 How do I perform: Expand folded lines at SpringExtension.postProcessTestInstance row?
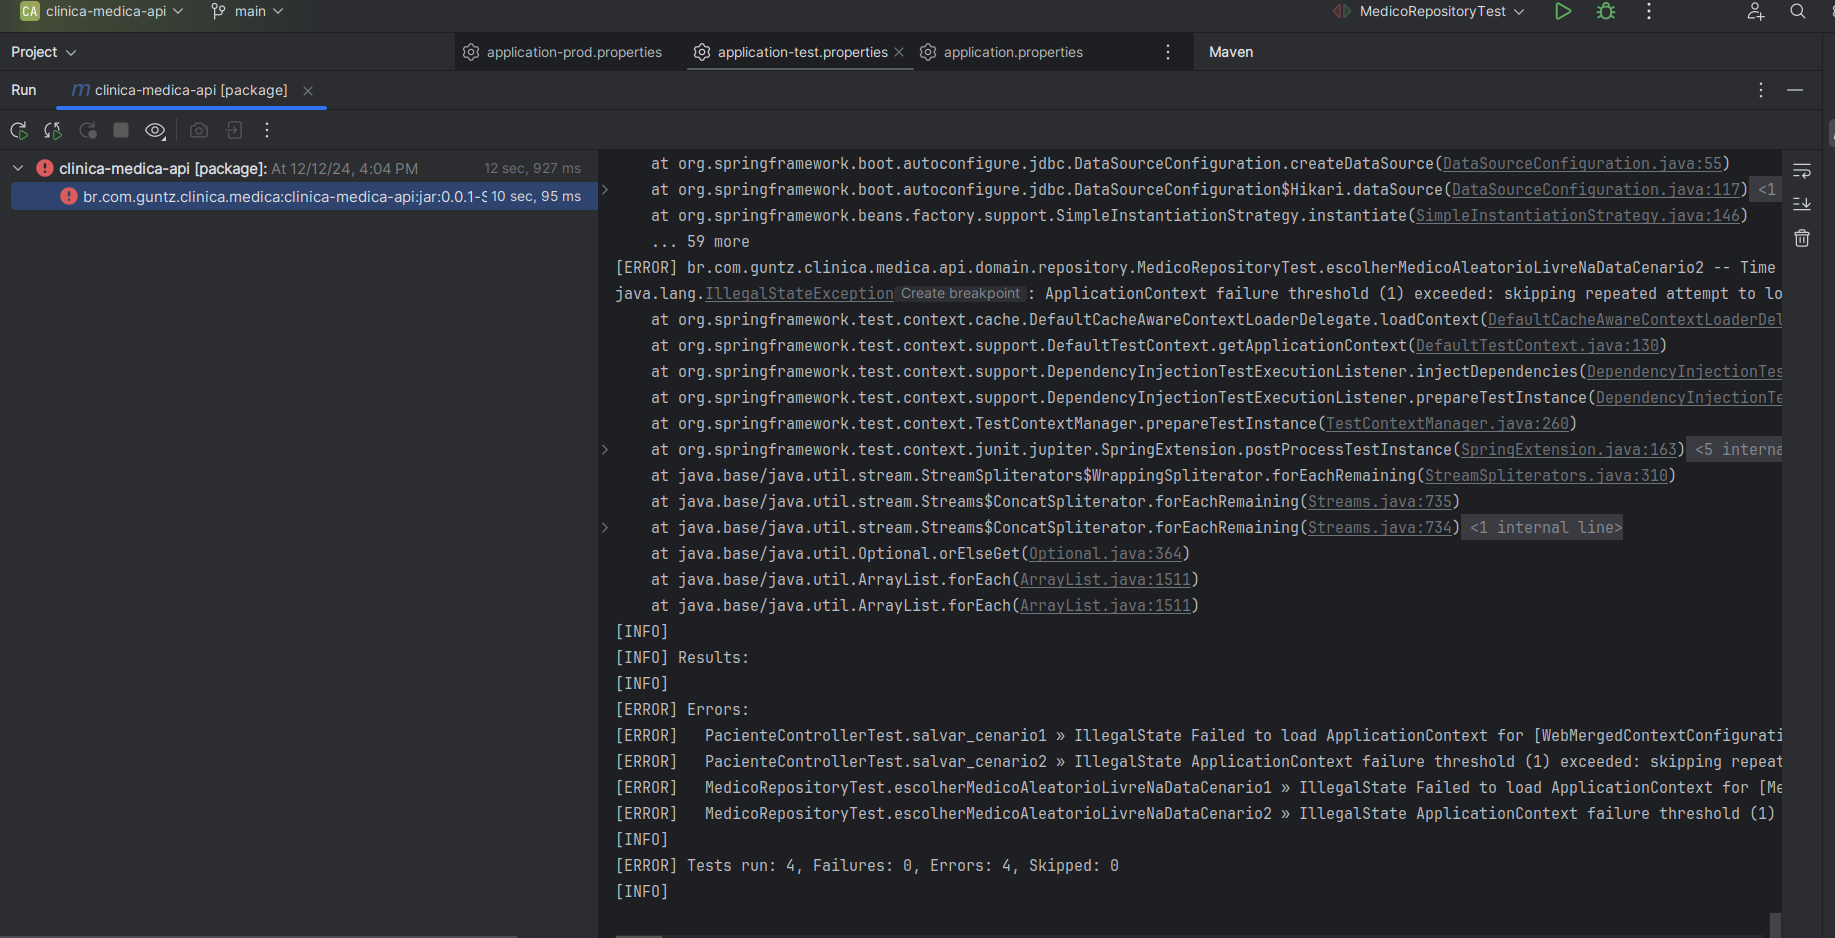[x=605, y=449]
